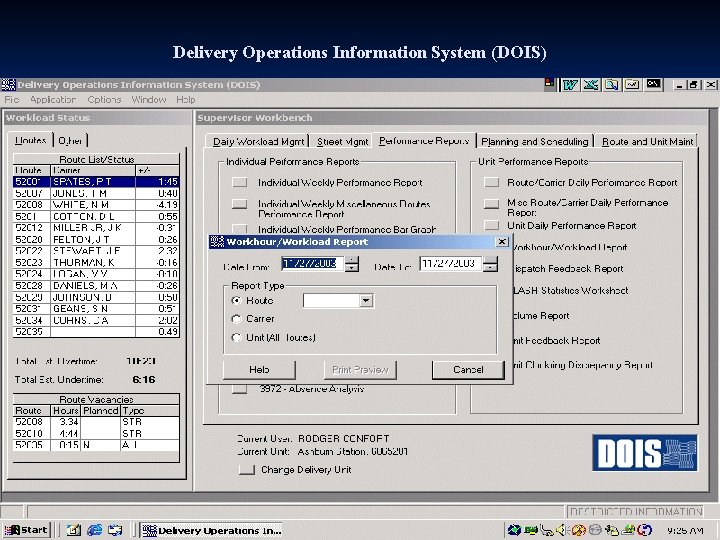Click the clock in the system tray
The width and height of the screenshot is (720, 540).
click(x=685, y=530)
